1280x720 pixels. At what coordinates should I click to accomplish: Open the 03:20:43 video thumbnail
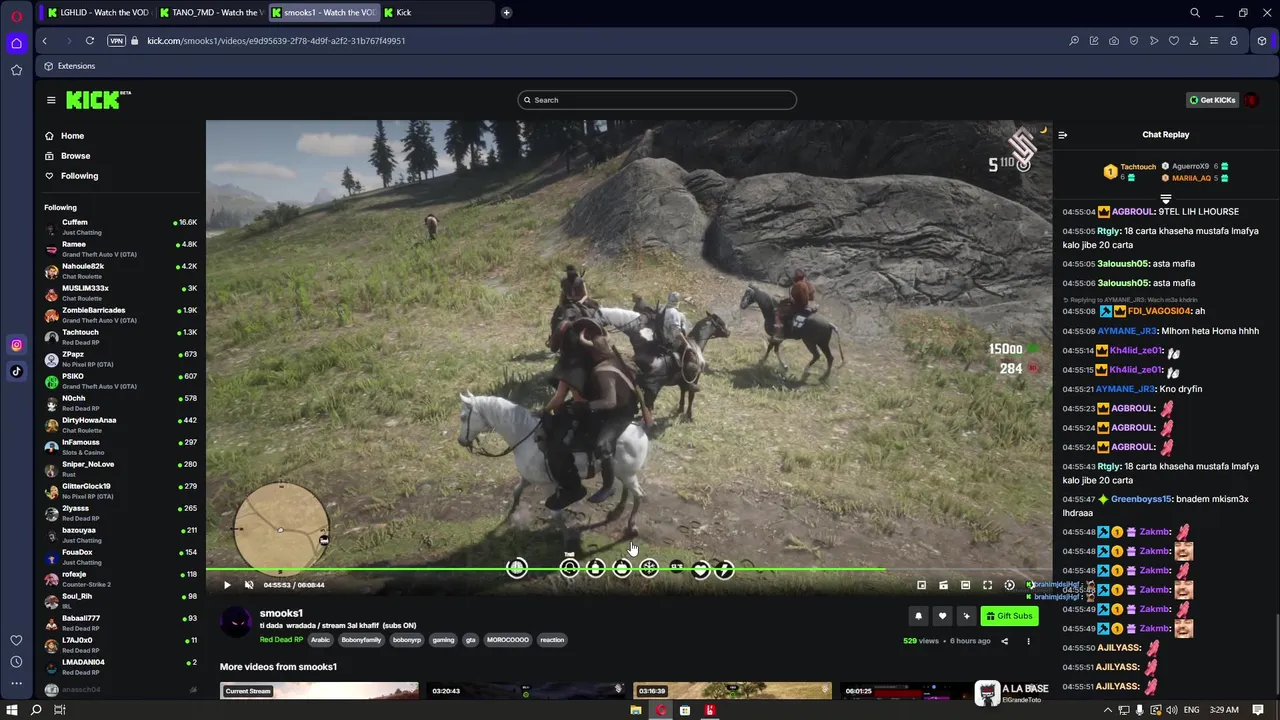tap(525, 691)
